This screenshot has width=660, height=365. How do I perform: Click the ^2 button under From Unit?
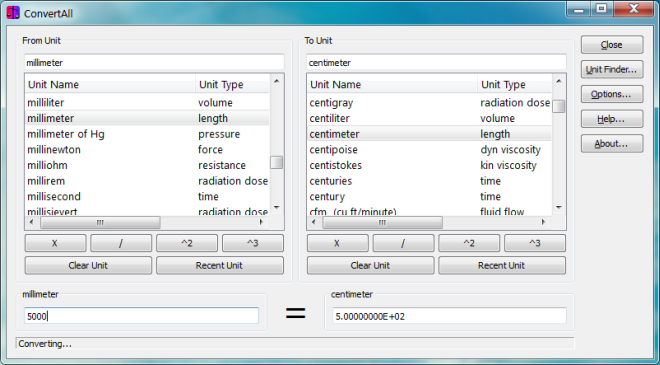pyautogui.click(x=187, y=243)
